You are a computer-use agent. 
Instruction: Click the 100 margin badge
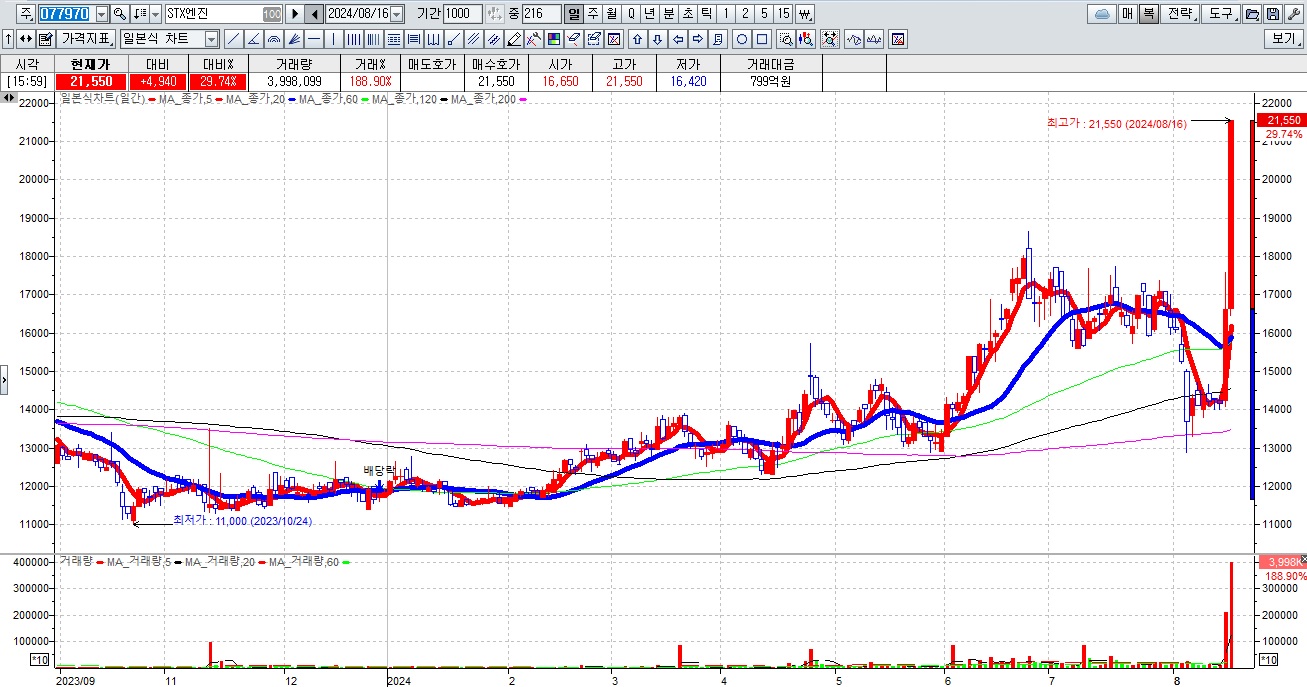click(272, 14)
